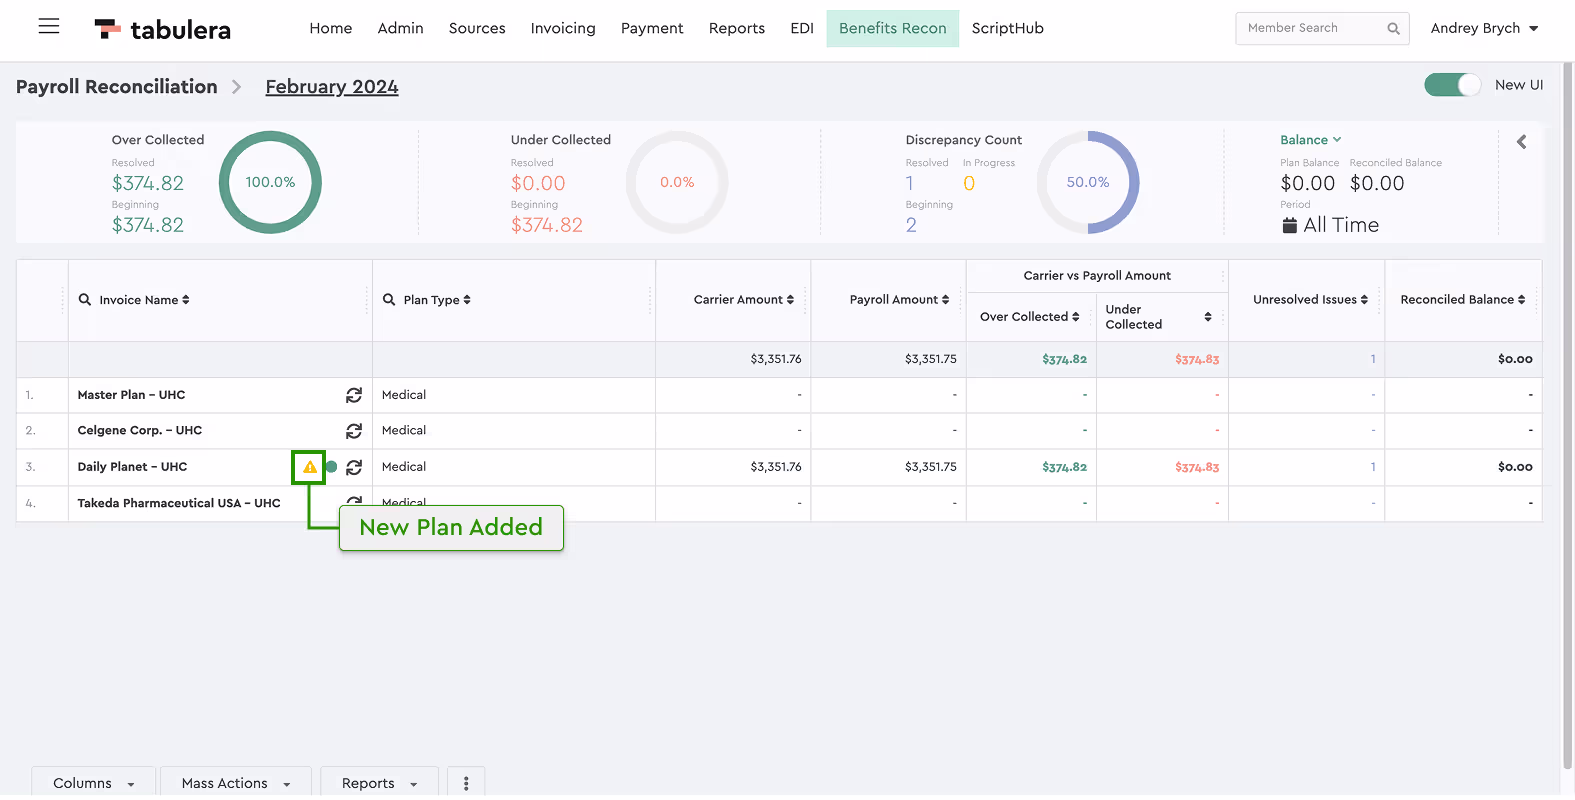Screen dimensions: 1575x800
Task: Open Celgene Corp. – UHC invoice
Action: [140, 431]
